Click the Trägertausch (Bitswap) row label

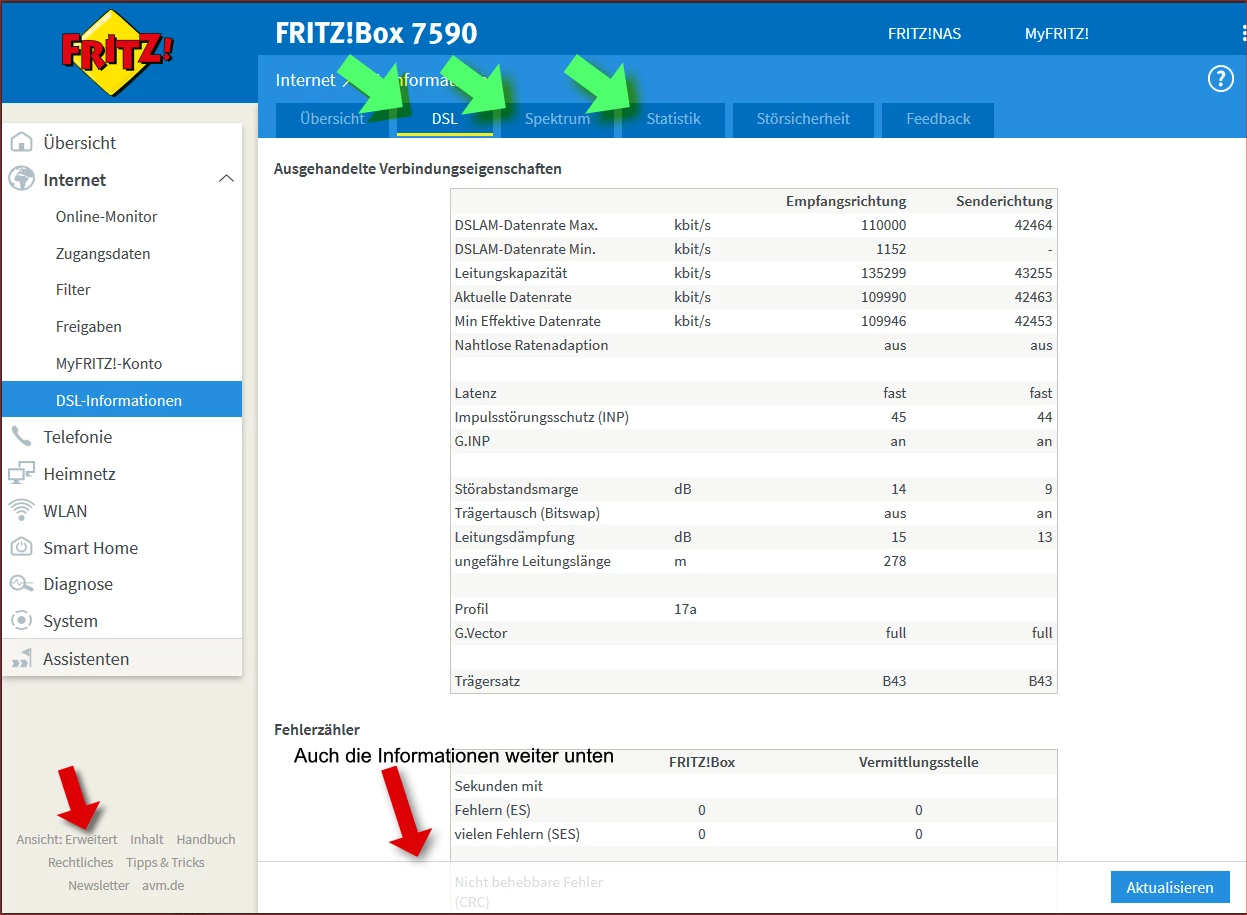click(x=527, y=513)
